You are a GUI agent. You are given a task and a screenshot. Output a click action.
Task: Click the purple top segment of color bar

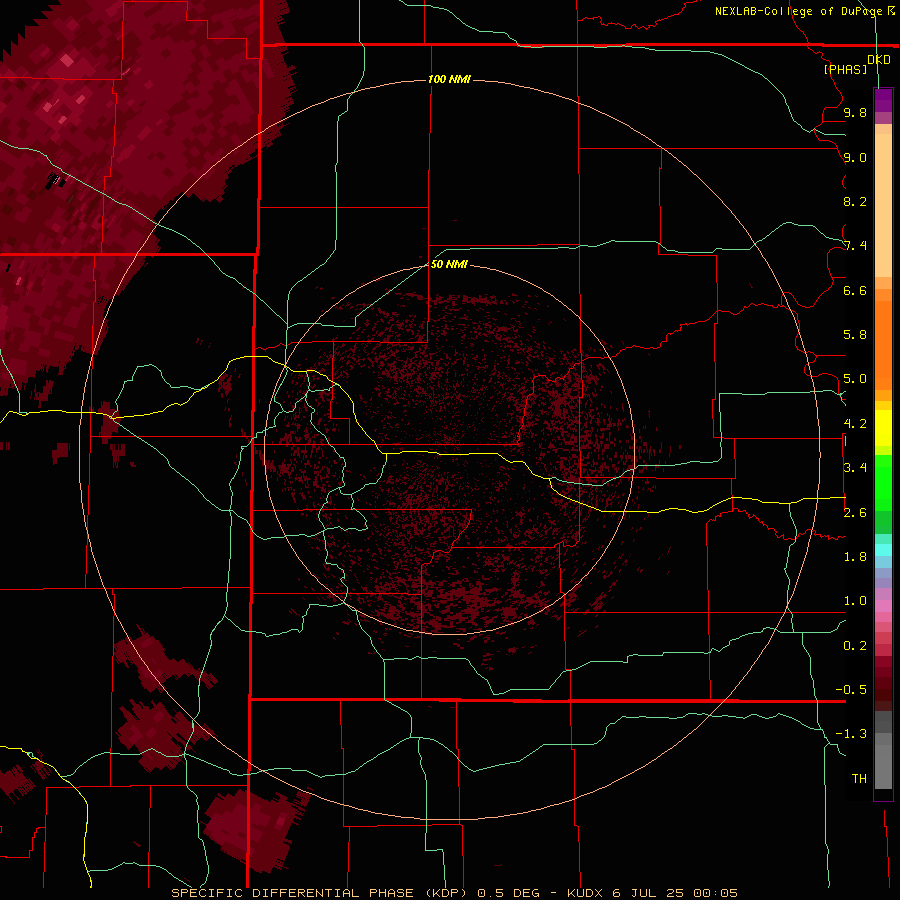pyautogui.click(x=883, y=100)
